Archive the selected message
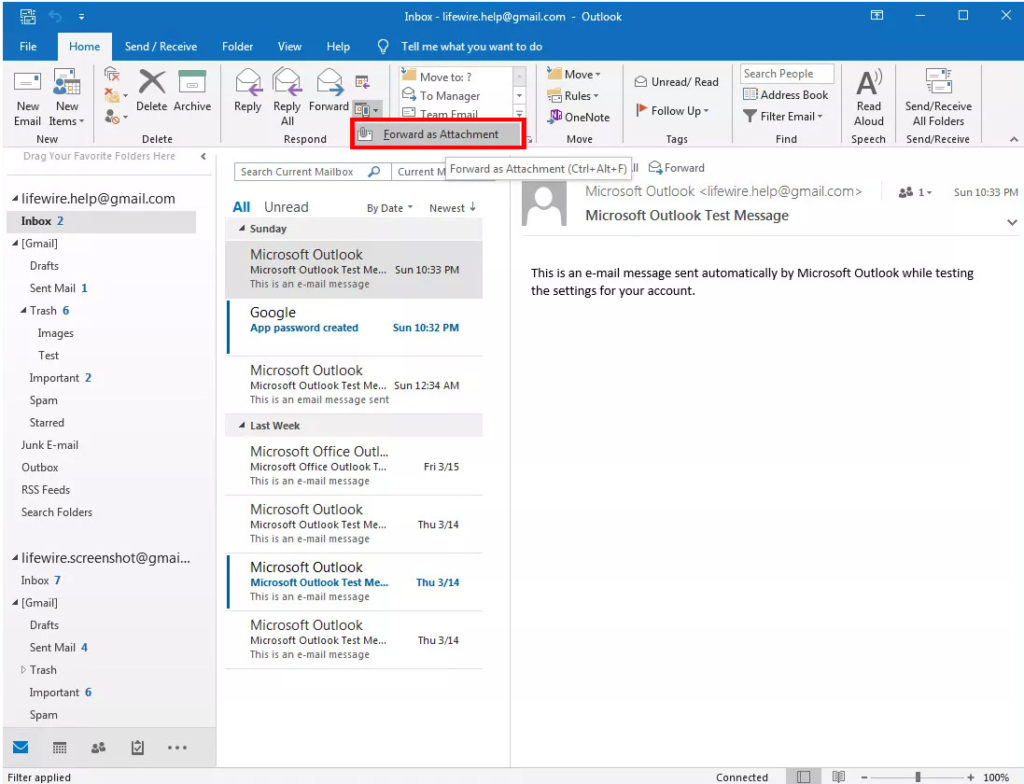Image resolution: width=1024 pixels, height=784 pixels. tap(192, 91)
